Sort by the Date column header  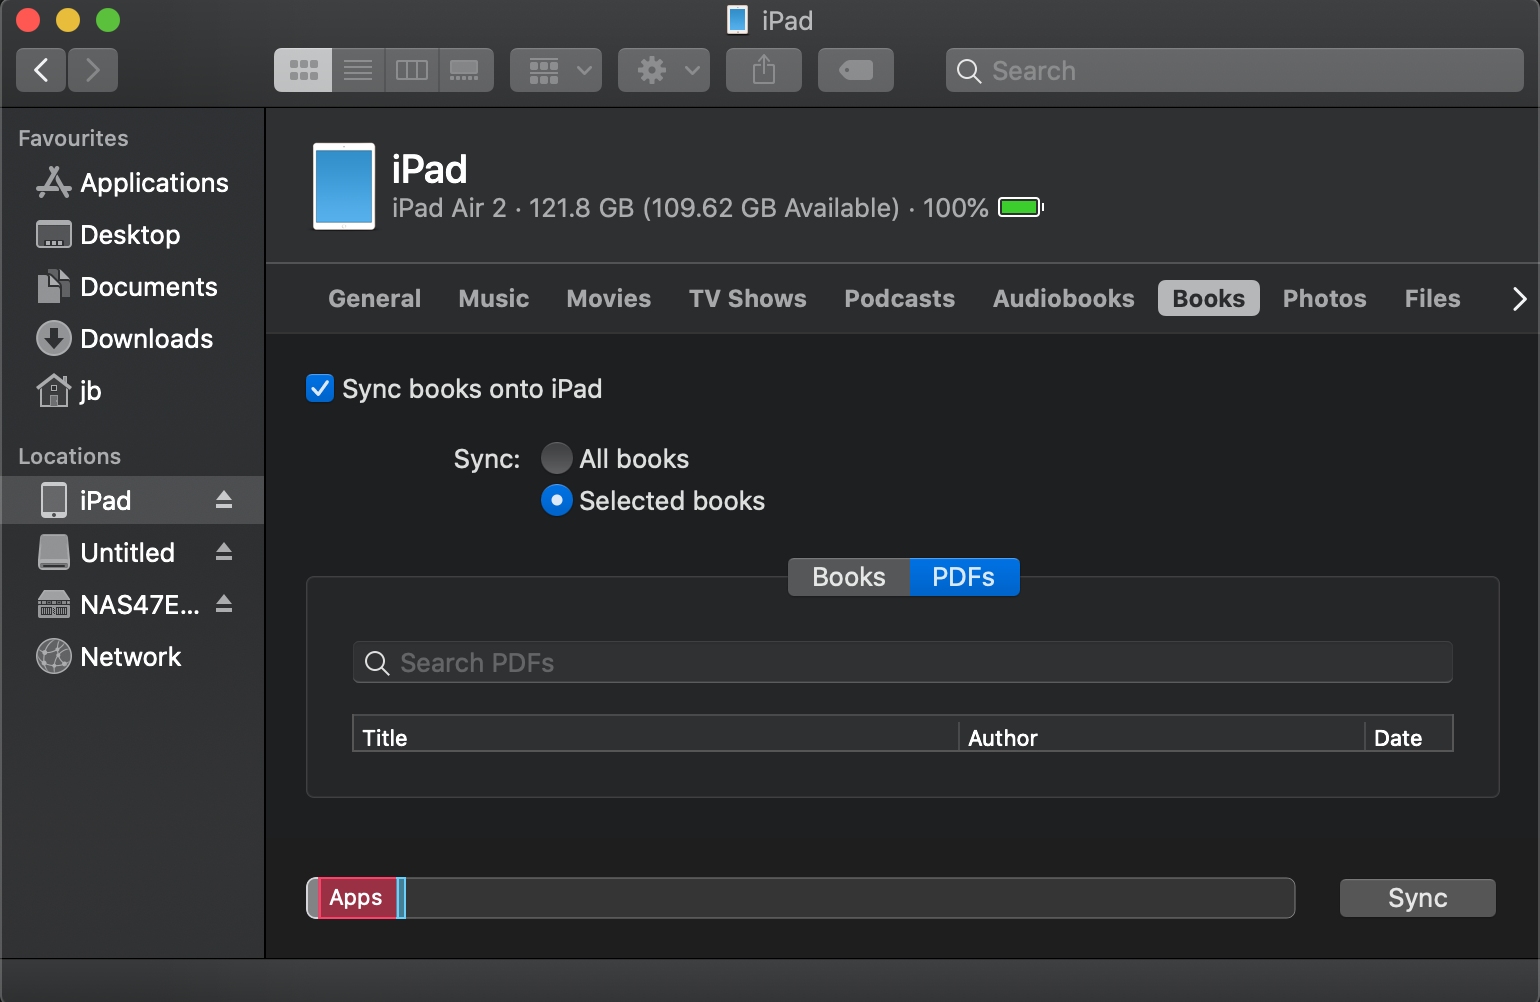click(1409, 737)
